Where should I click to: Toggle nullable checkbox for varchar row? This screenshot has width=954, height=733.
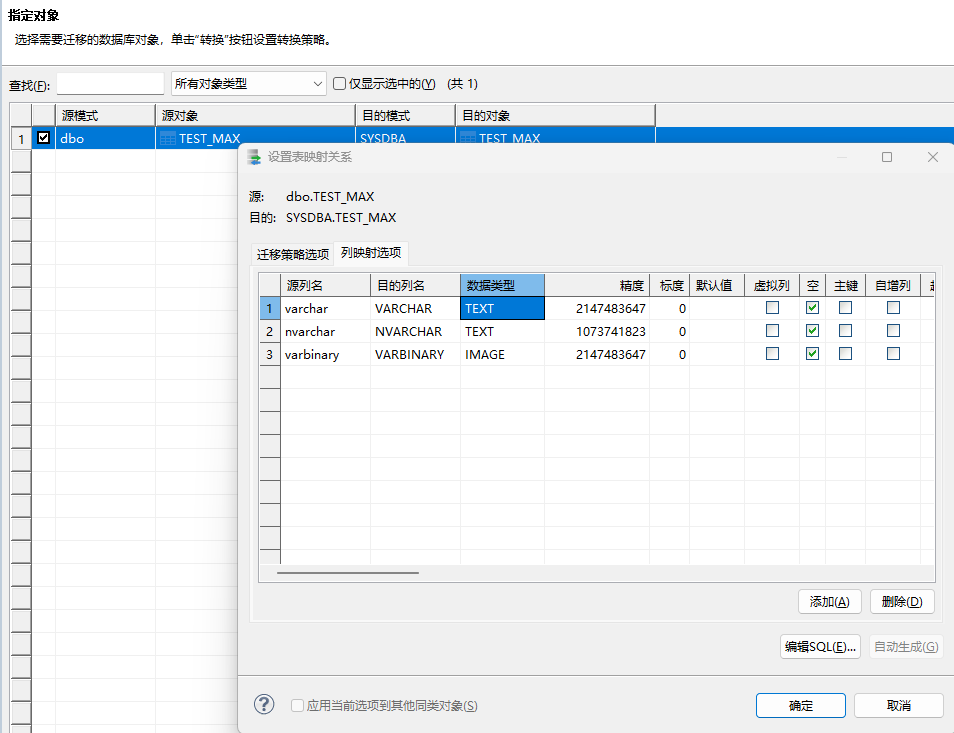click(x=812, y=308)
